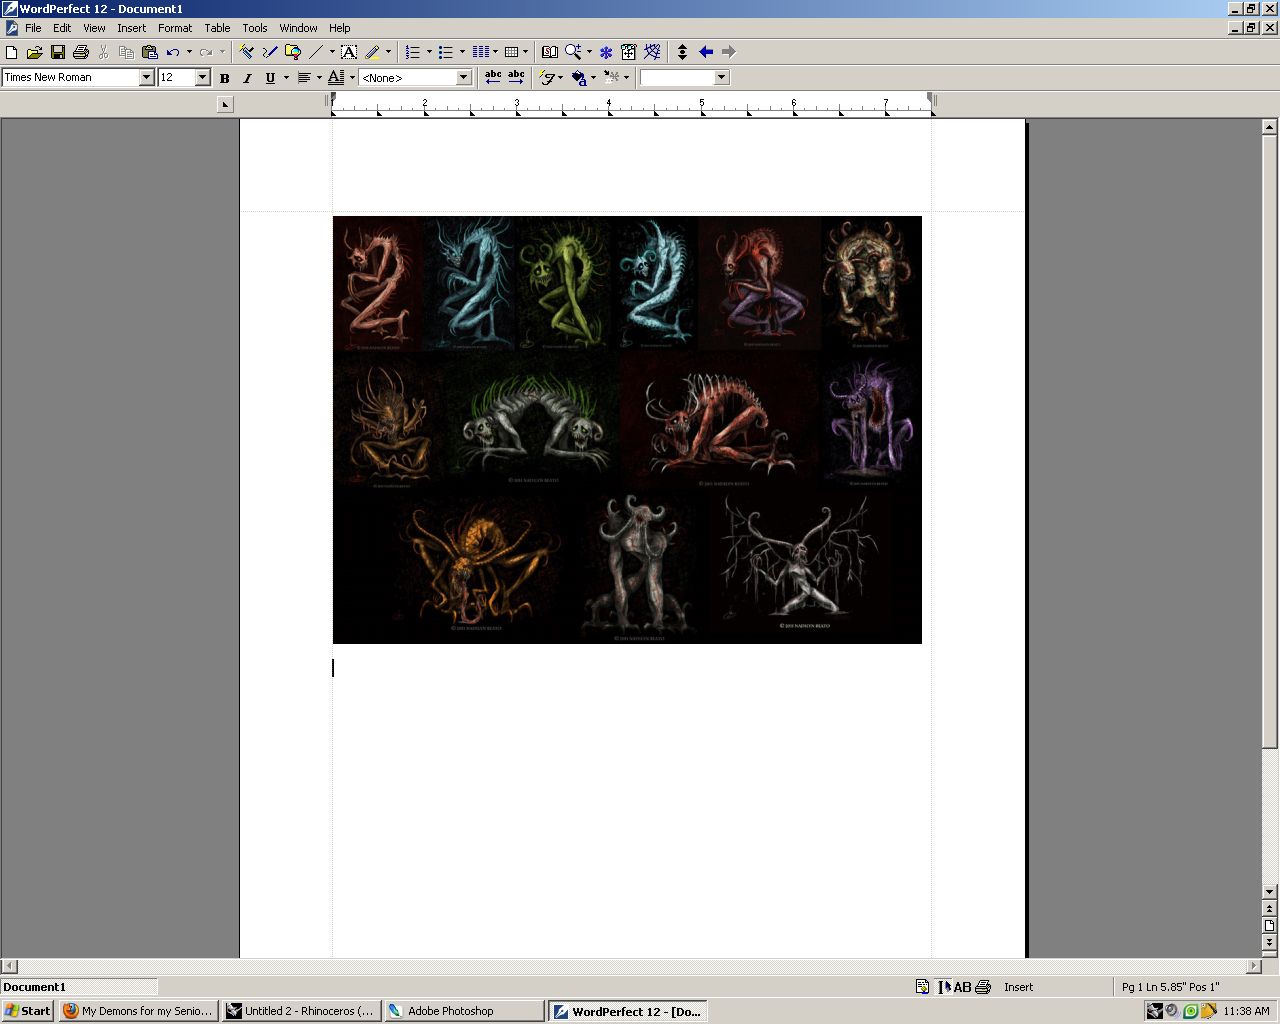Open the book icon next to Zoom
1280x1024 pixels.
coord(549,52)
